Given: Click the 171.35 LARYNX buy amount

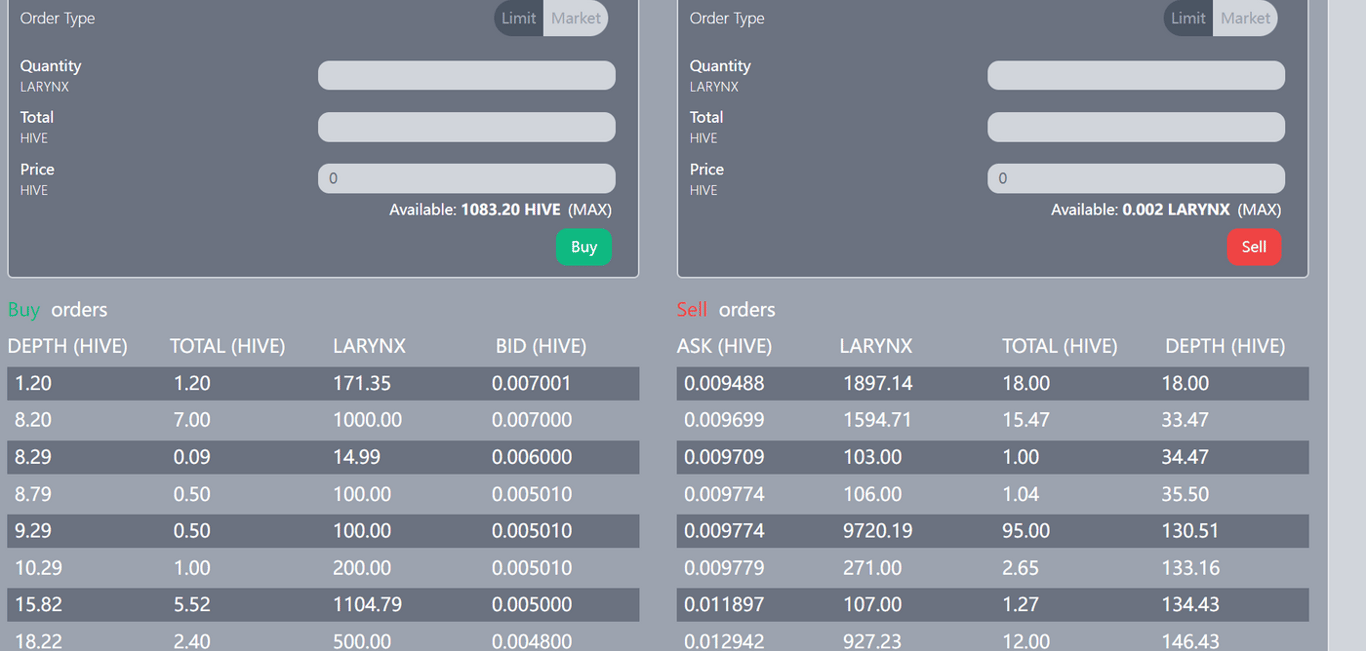Looking at the screenshot, I should pyautogui.click(x=362, y=383).
